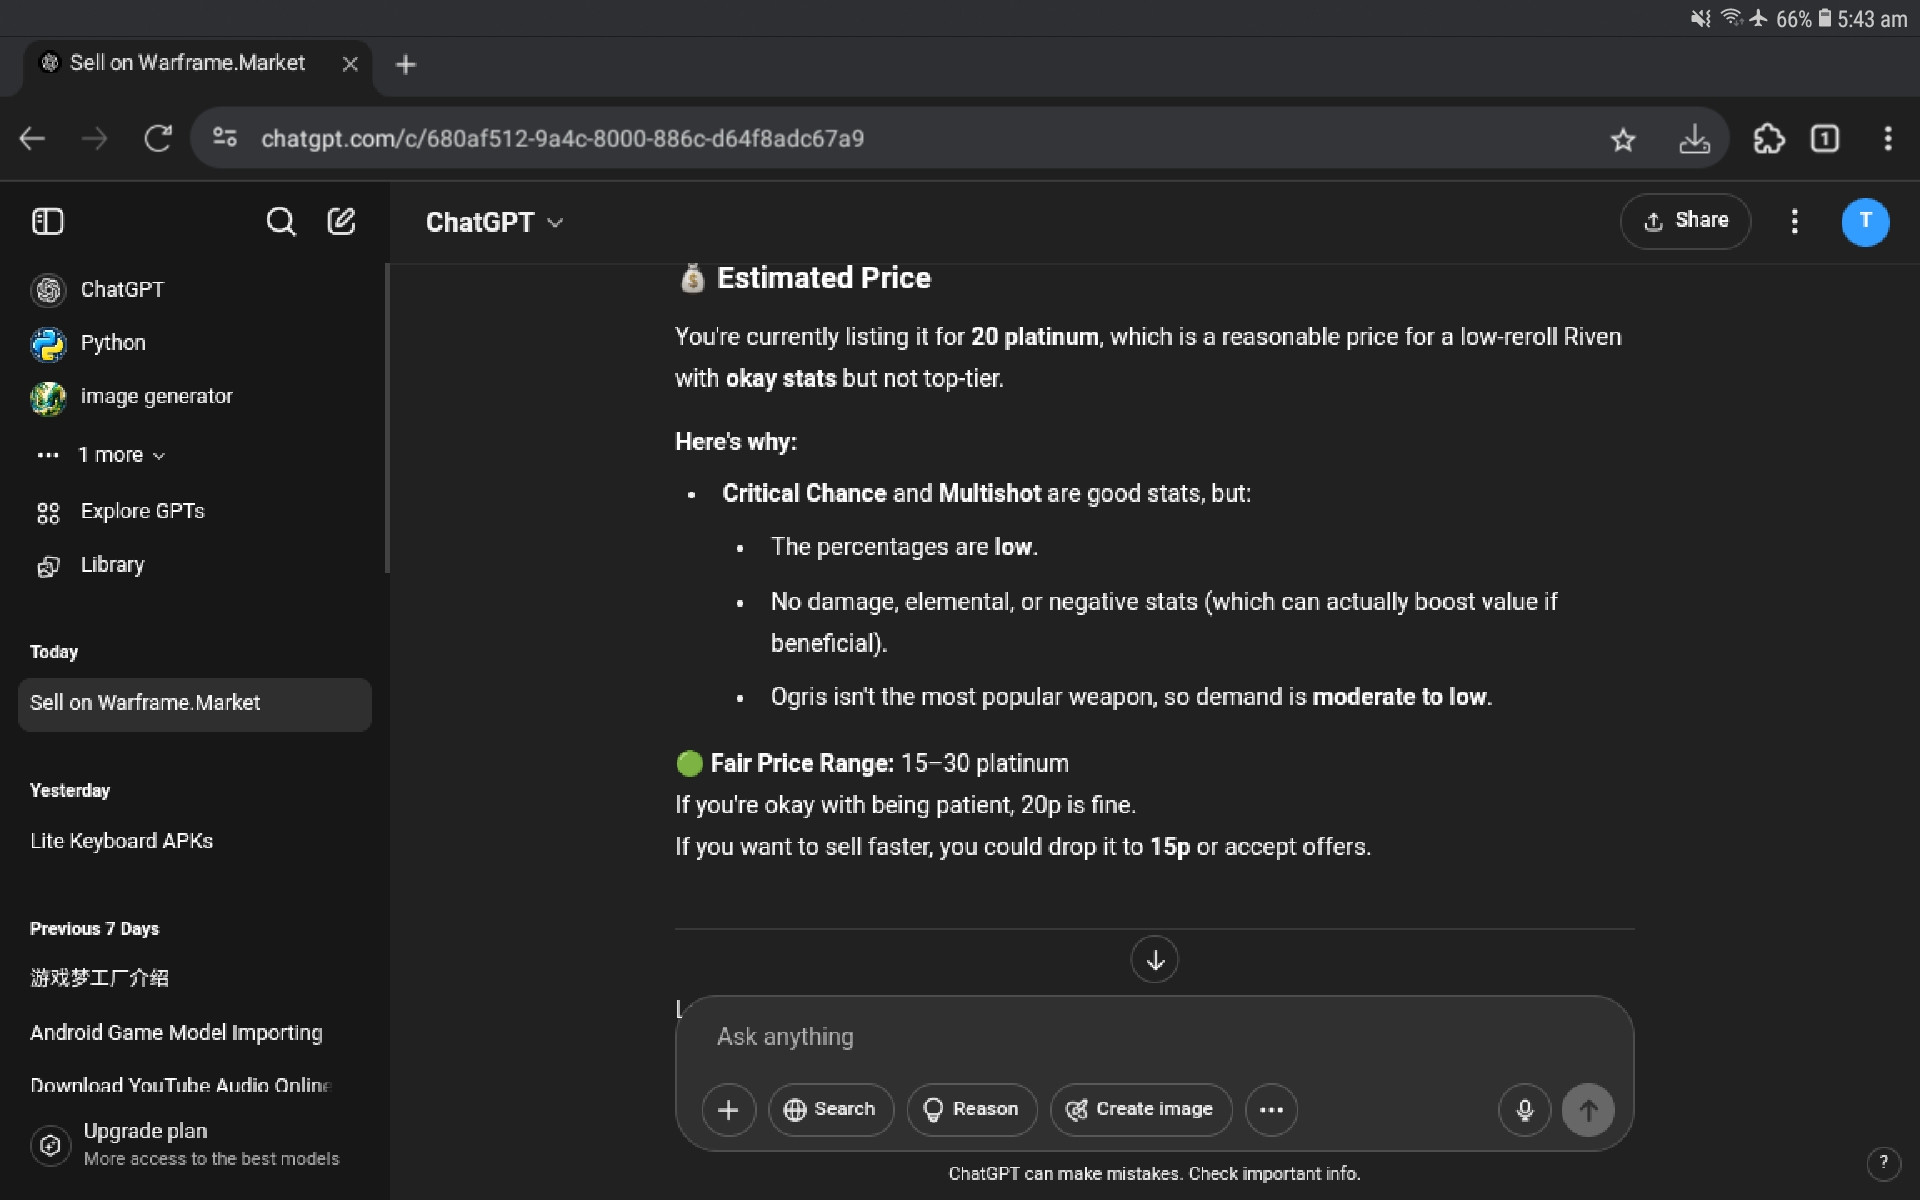Toggle the ChatGPT sidebar panel icon
Image resolution: width=1920 pixels, height=1200 pixels.
point(47,221)
